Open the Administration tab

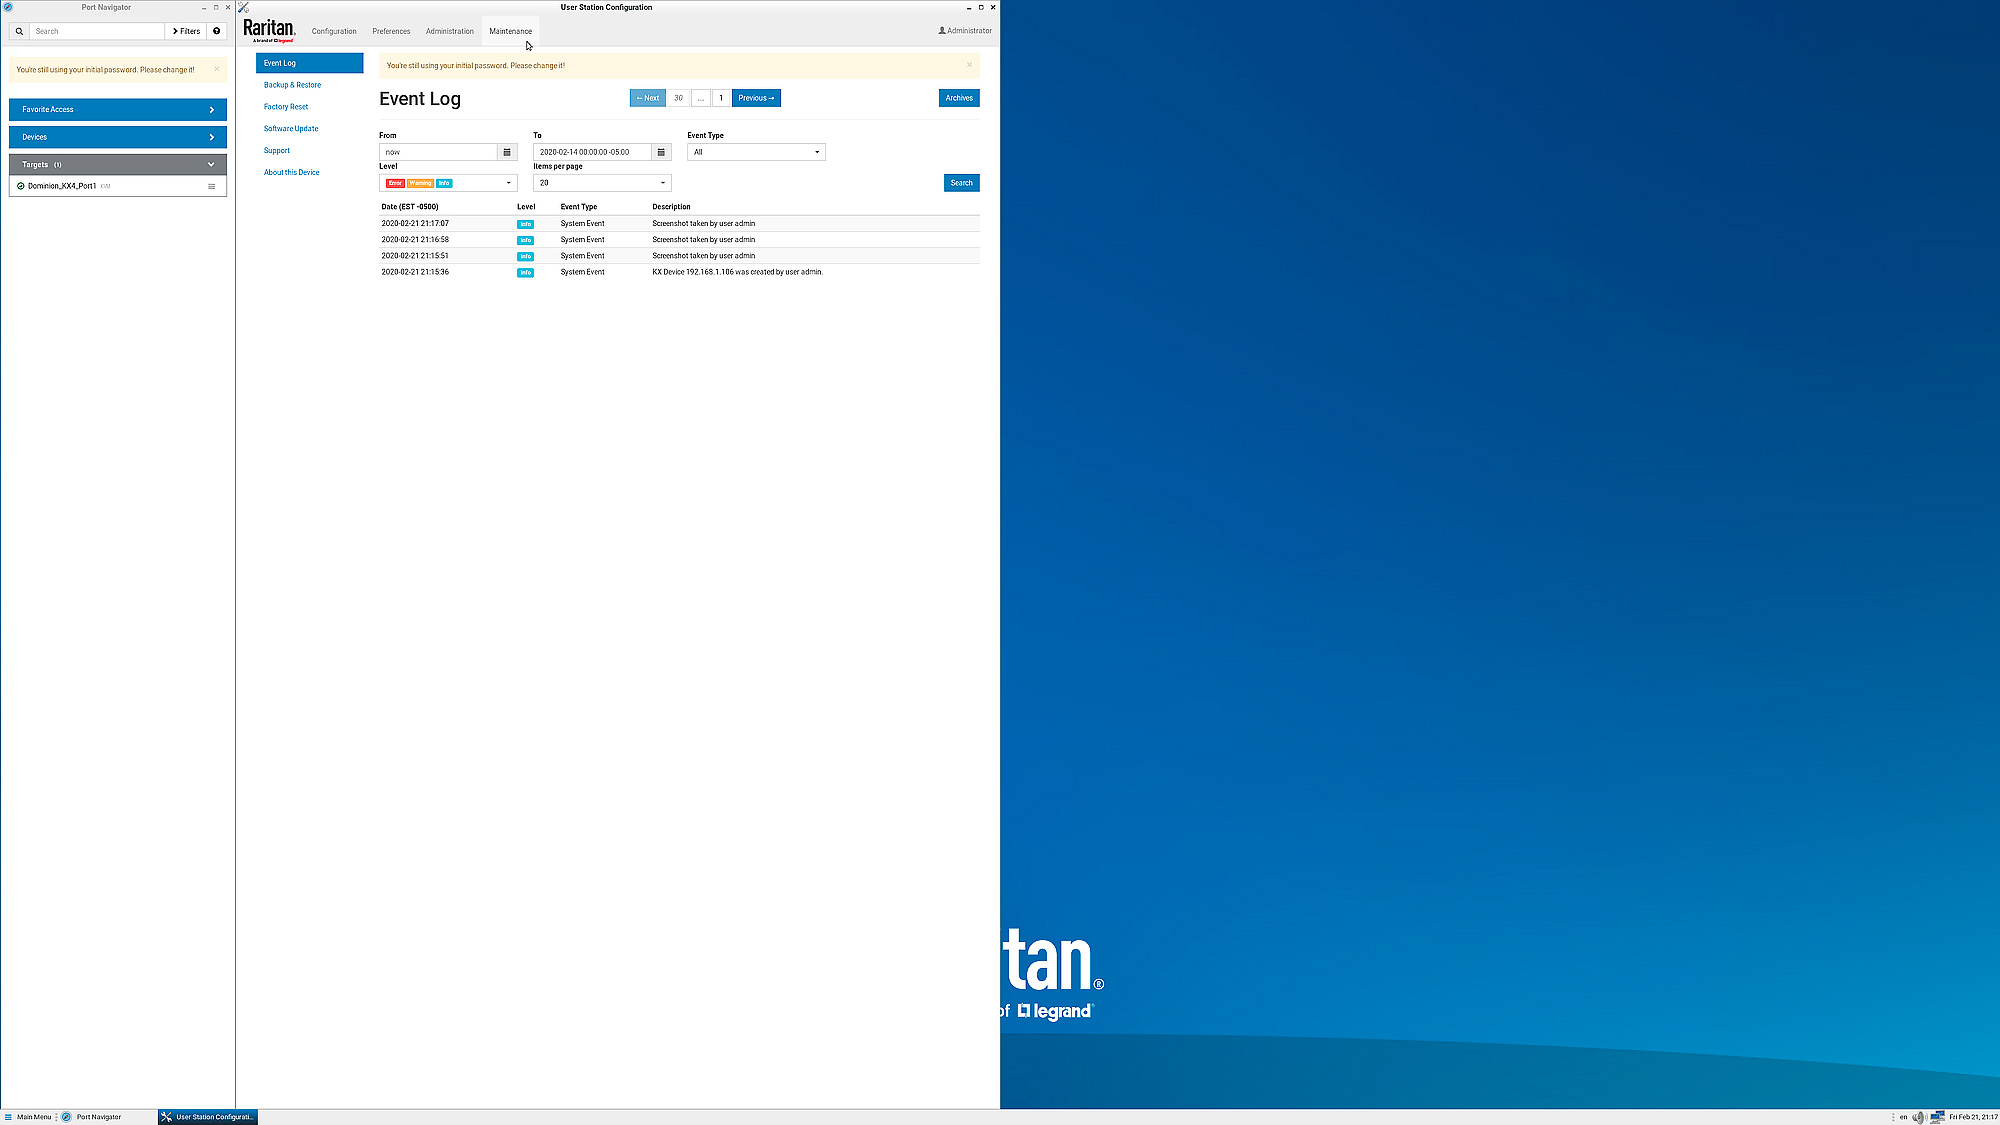tap(450, 31)
